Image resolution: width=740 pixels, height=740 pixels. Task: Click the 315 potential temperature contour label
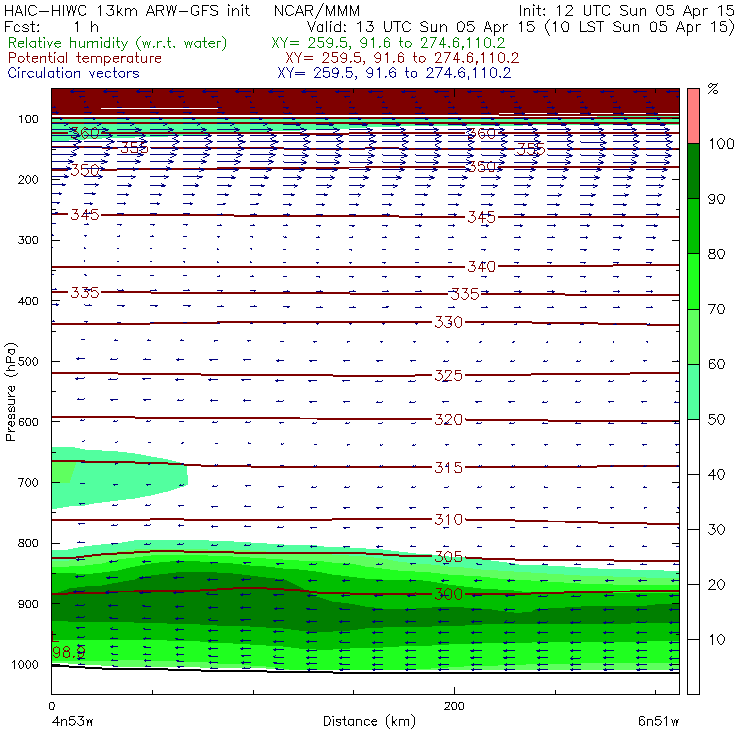tap(448, 467)
